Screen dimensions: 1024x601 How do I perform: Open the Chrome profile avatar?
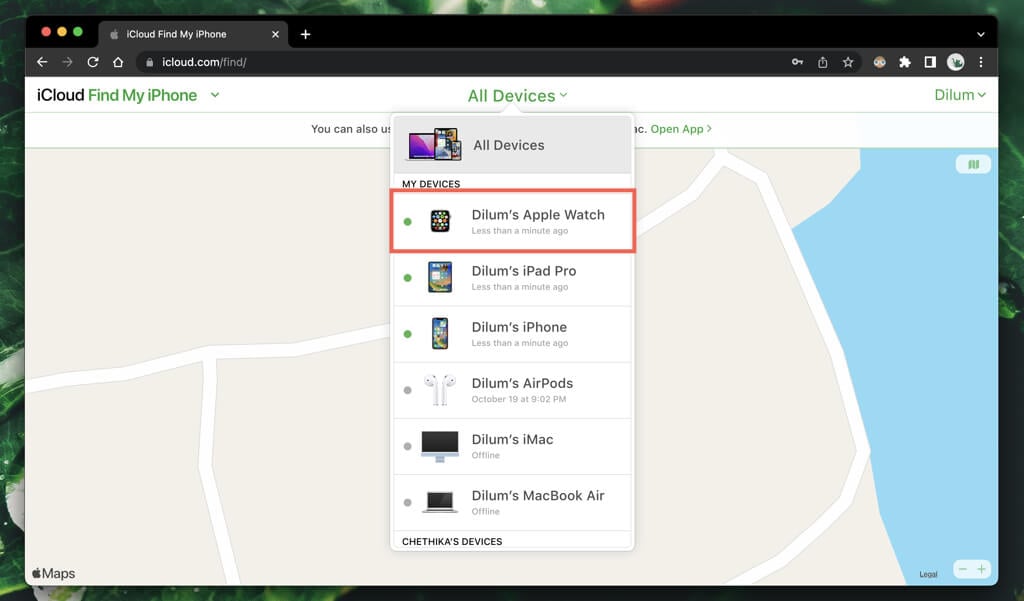[x=955, y=62]
